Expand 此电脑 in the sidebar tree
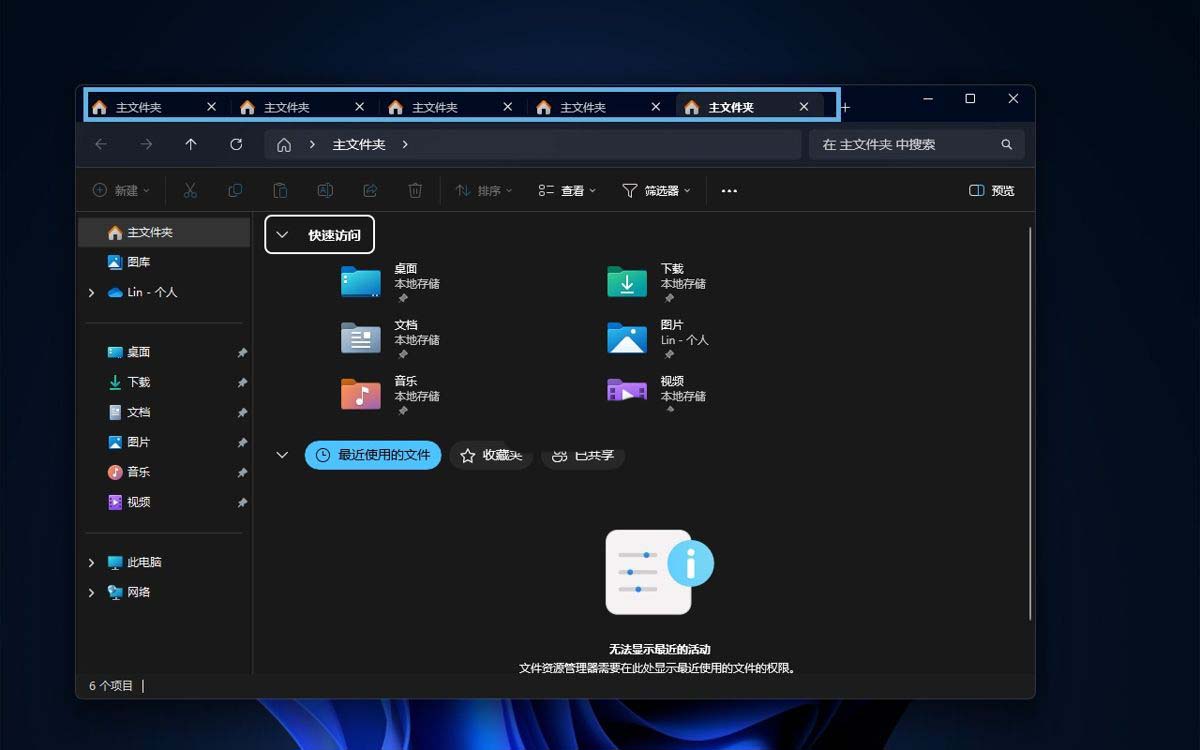 91,563
